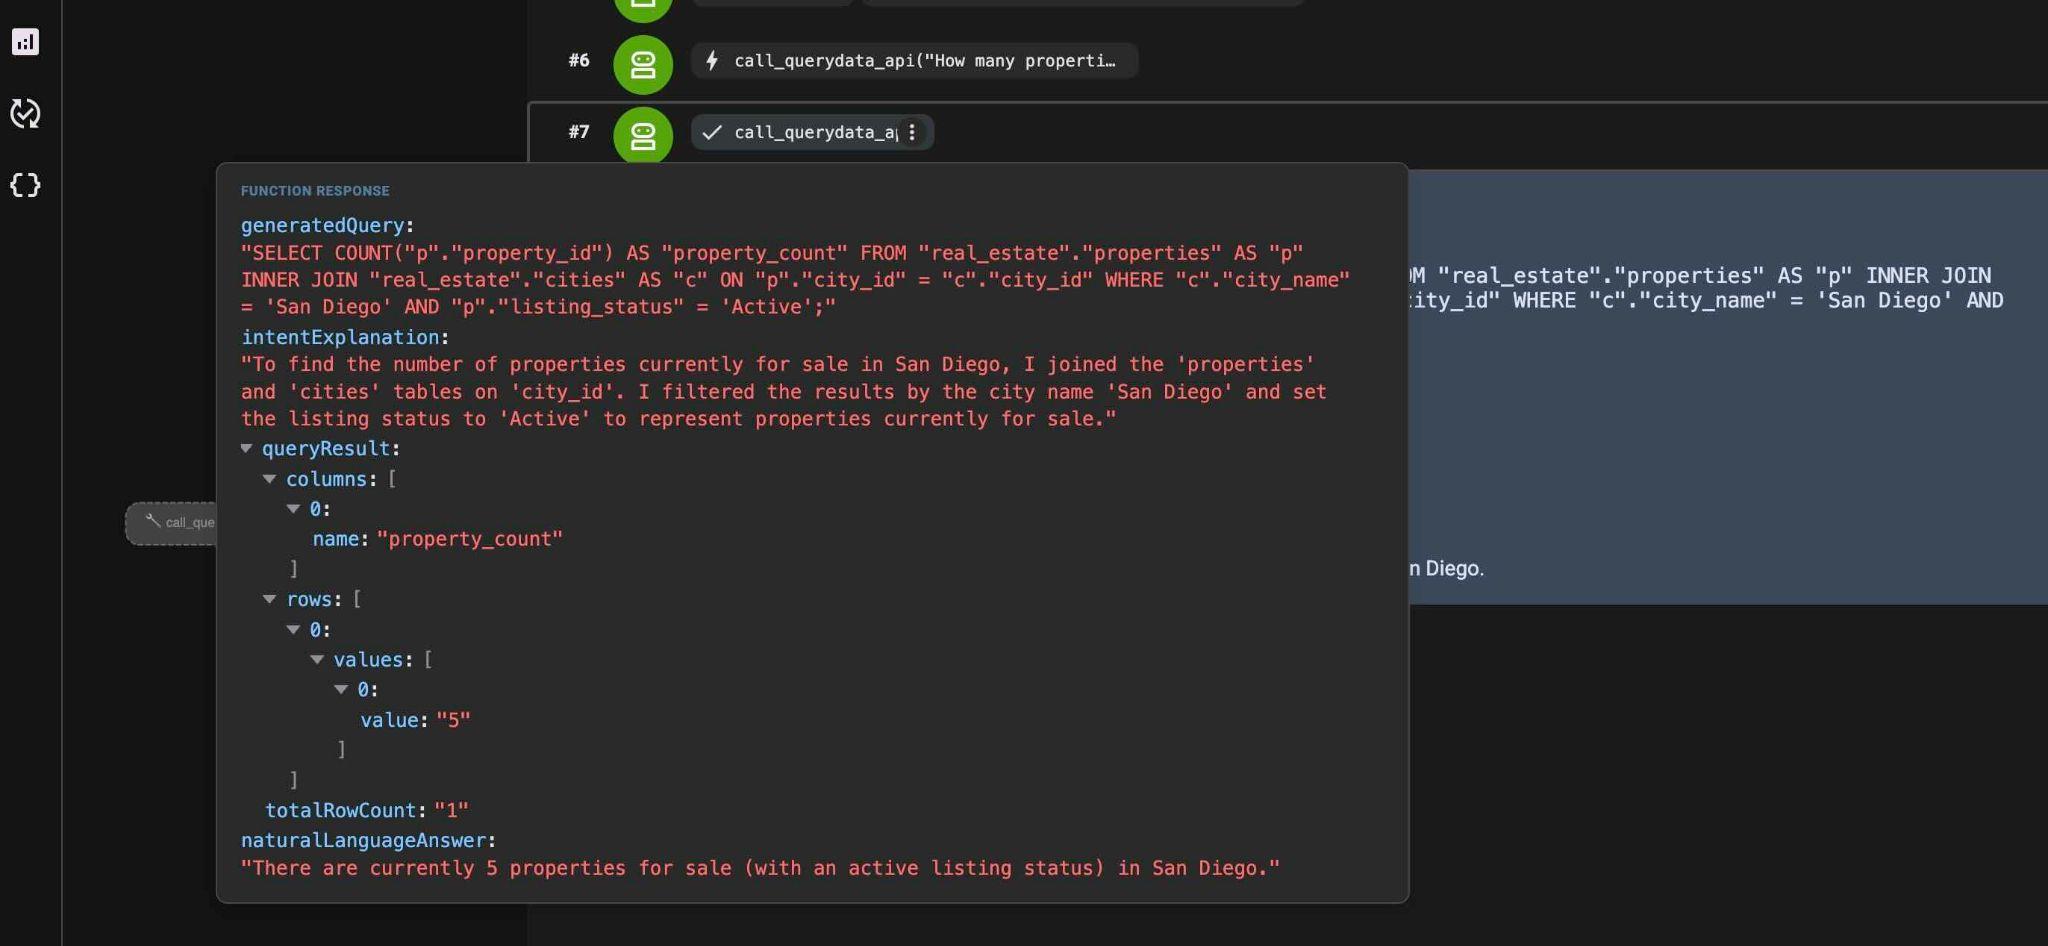Collapse the first item under columns
This screenshot has height=946, width=2048.
(x=294, y=509)
